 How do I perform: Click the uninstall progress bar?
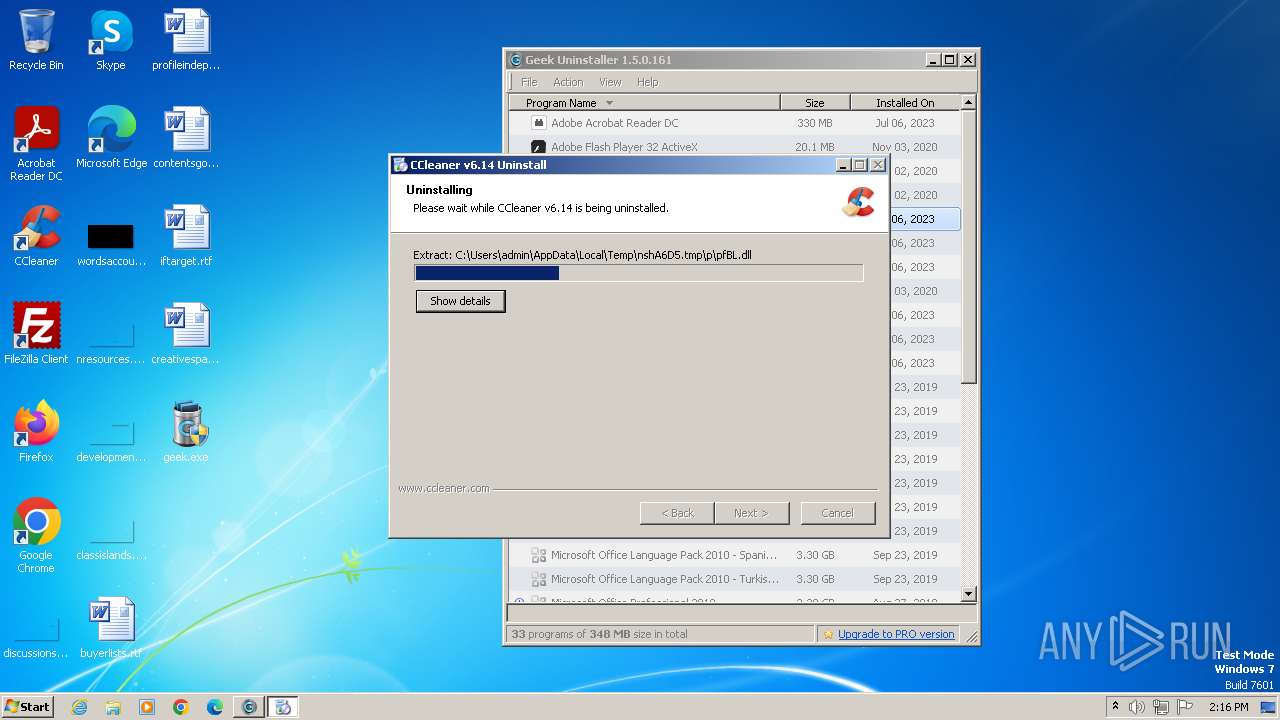click(x=638, y=273)
